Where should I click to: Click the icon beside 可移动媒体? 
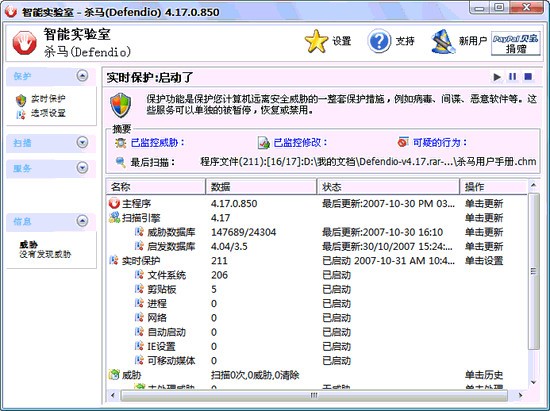(x=139, y=360)
